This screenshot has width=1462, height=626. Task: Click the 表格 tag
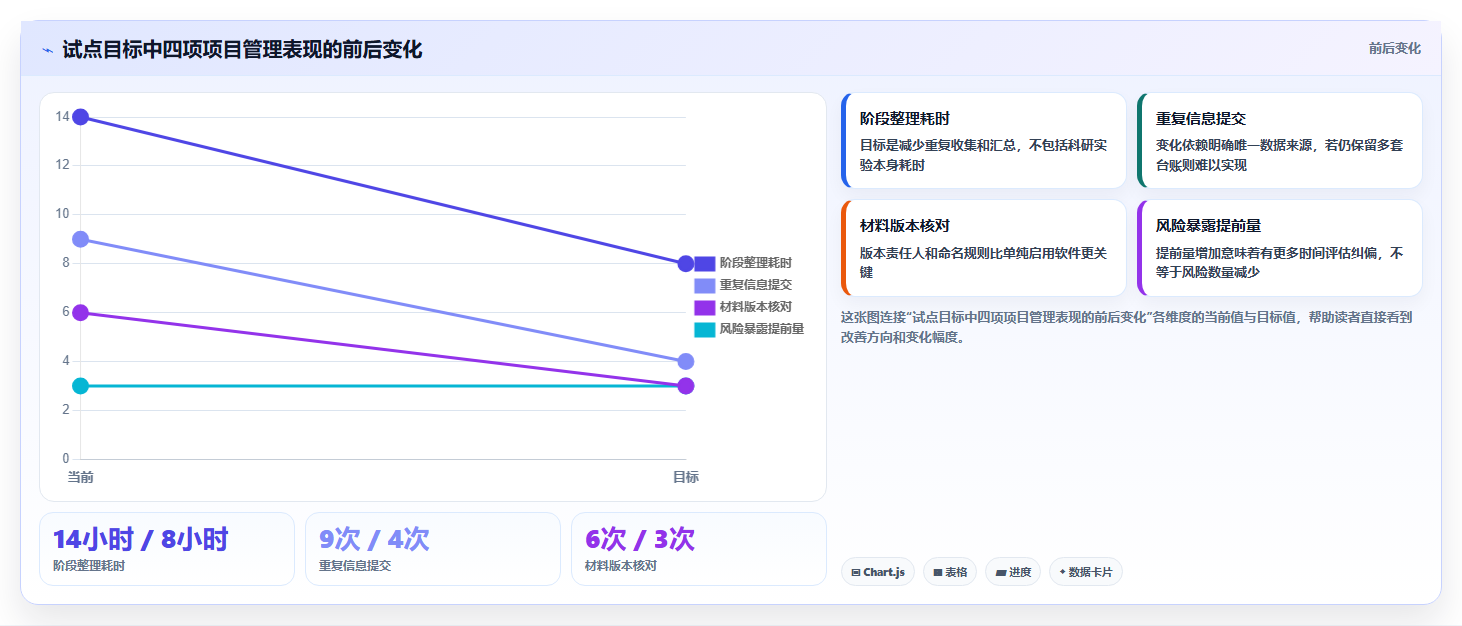950,572
